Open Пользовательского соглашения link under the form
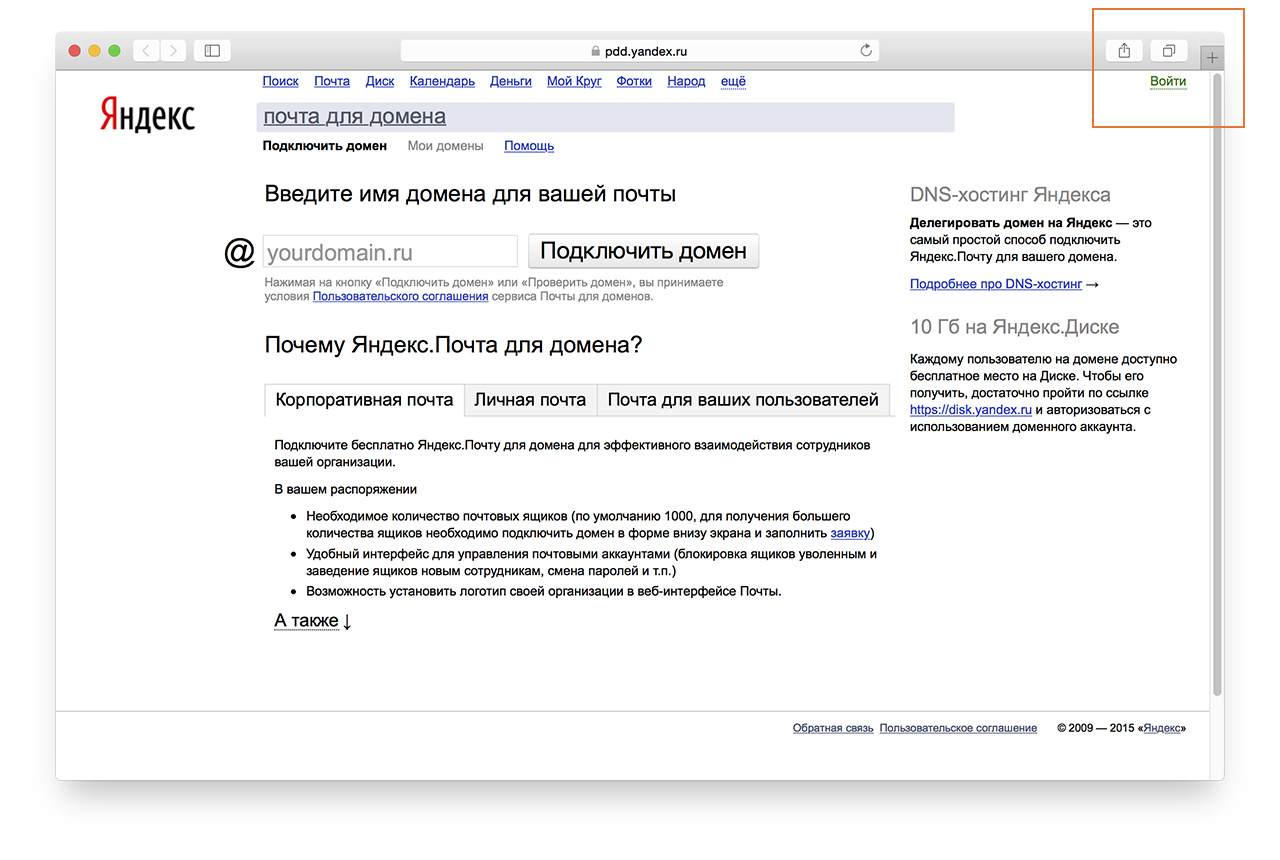This screenshot has height=860, width=1280. point(400,296)
